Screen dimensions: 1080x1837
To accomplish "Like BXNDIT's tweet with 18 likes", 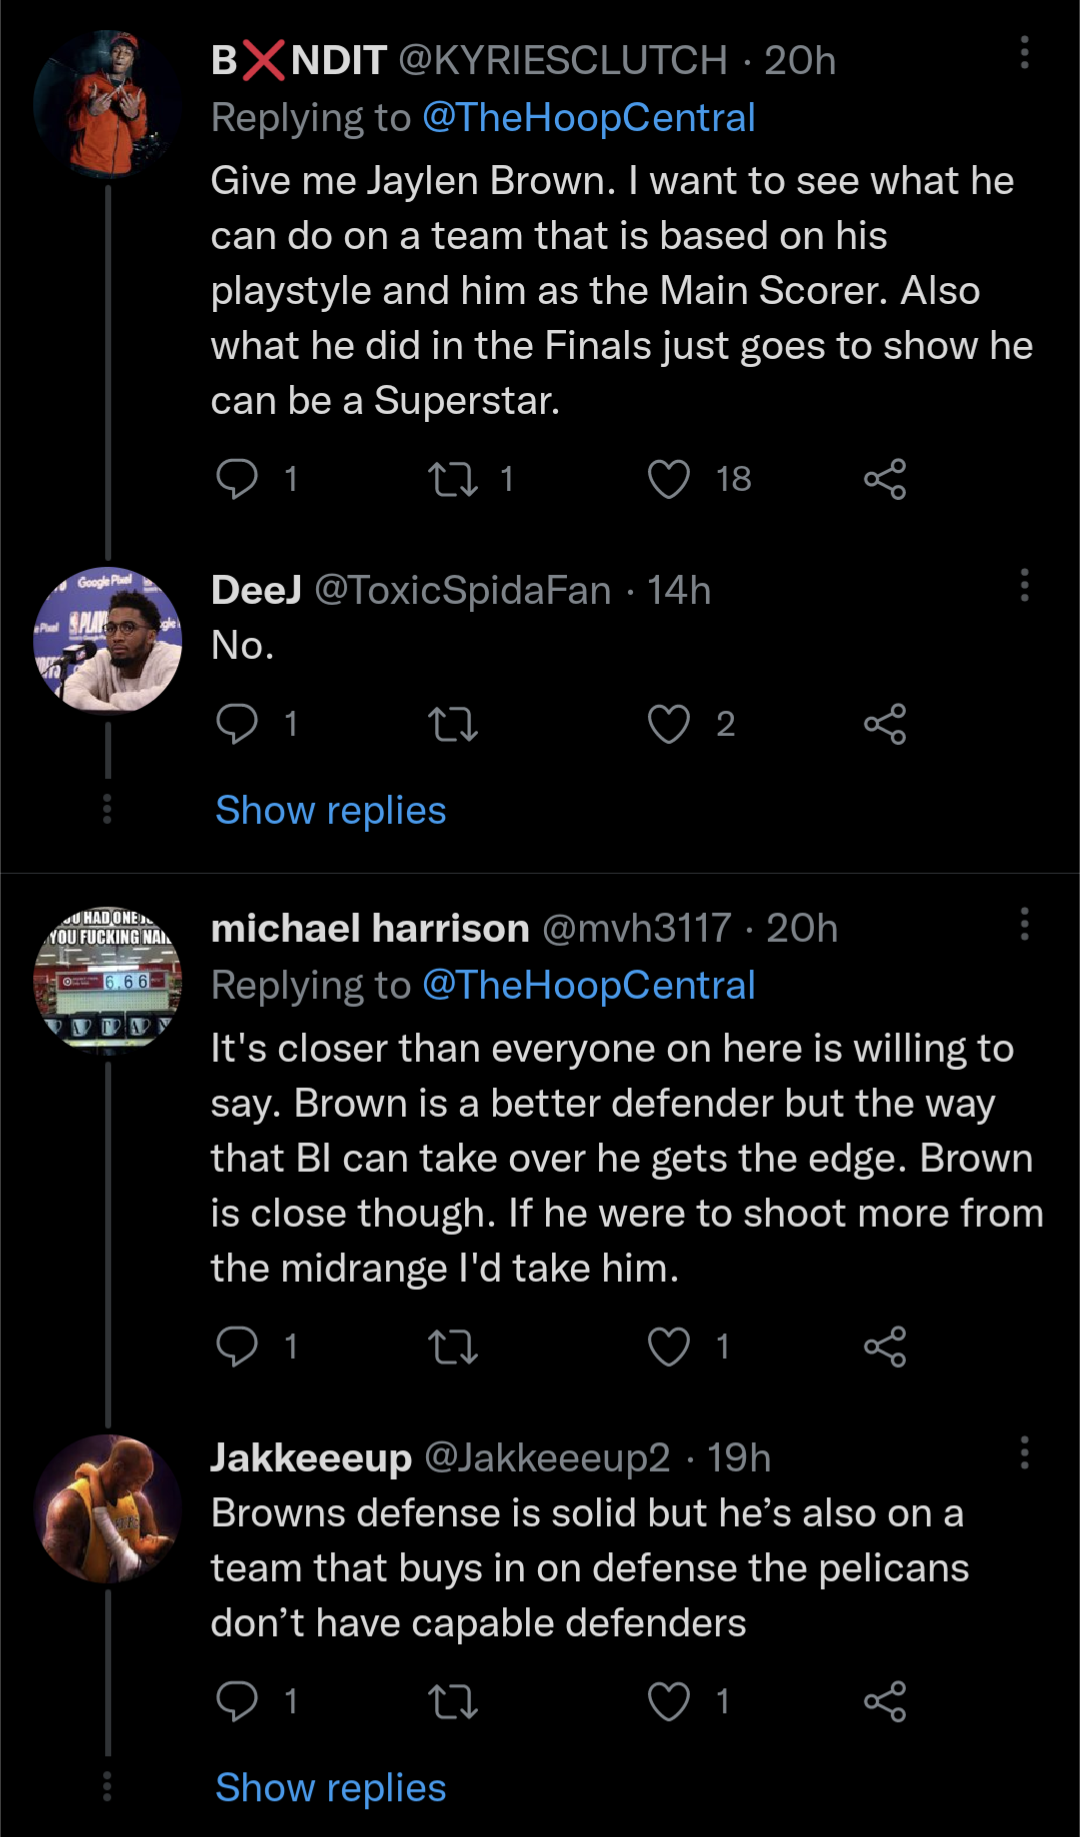I will pyautogui.click(x=669, y=479).
